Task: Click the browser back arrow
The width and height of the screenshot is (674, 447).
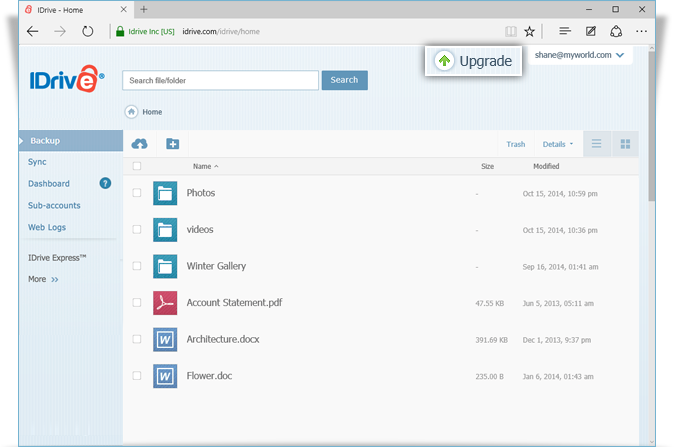Action: (x=33, y=31)
